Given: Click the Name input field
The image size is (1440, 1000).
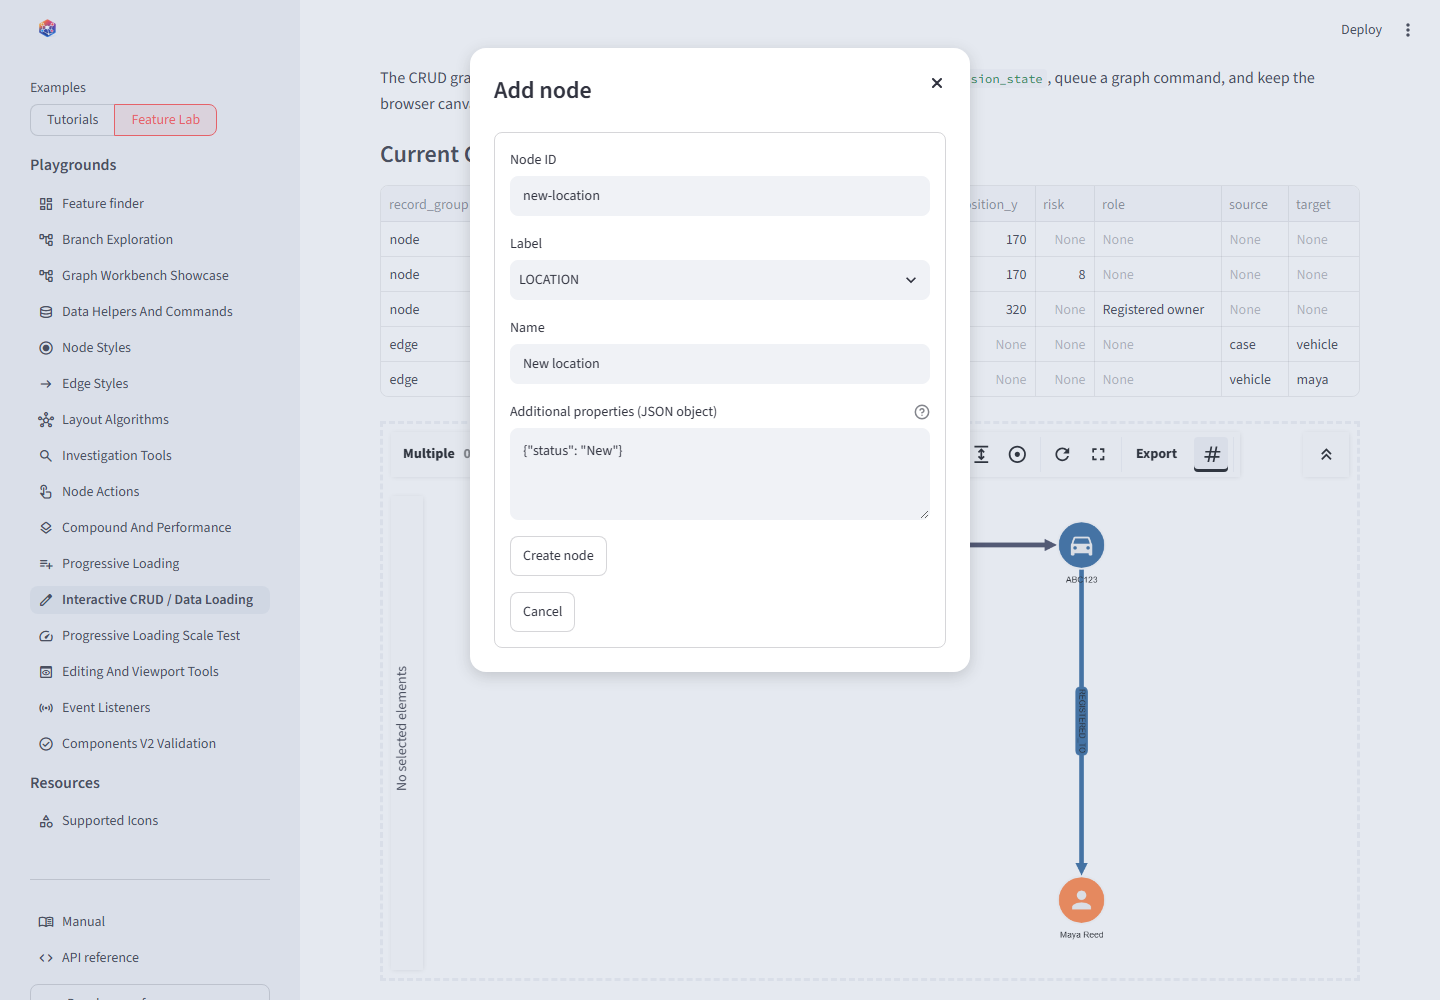Looking at the screenshot, I should pos(720,364).
